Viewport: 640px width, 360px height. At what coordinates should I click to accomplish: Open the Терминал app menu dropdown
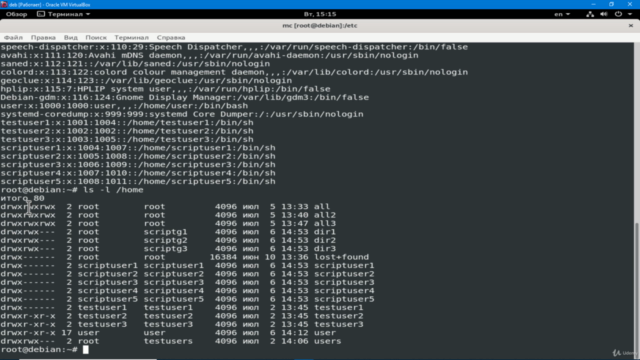coord(64,14)
